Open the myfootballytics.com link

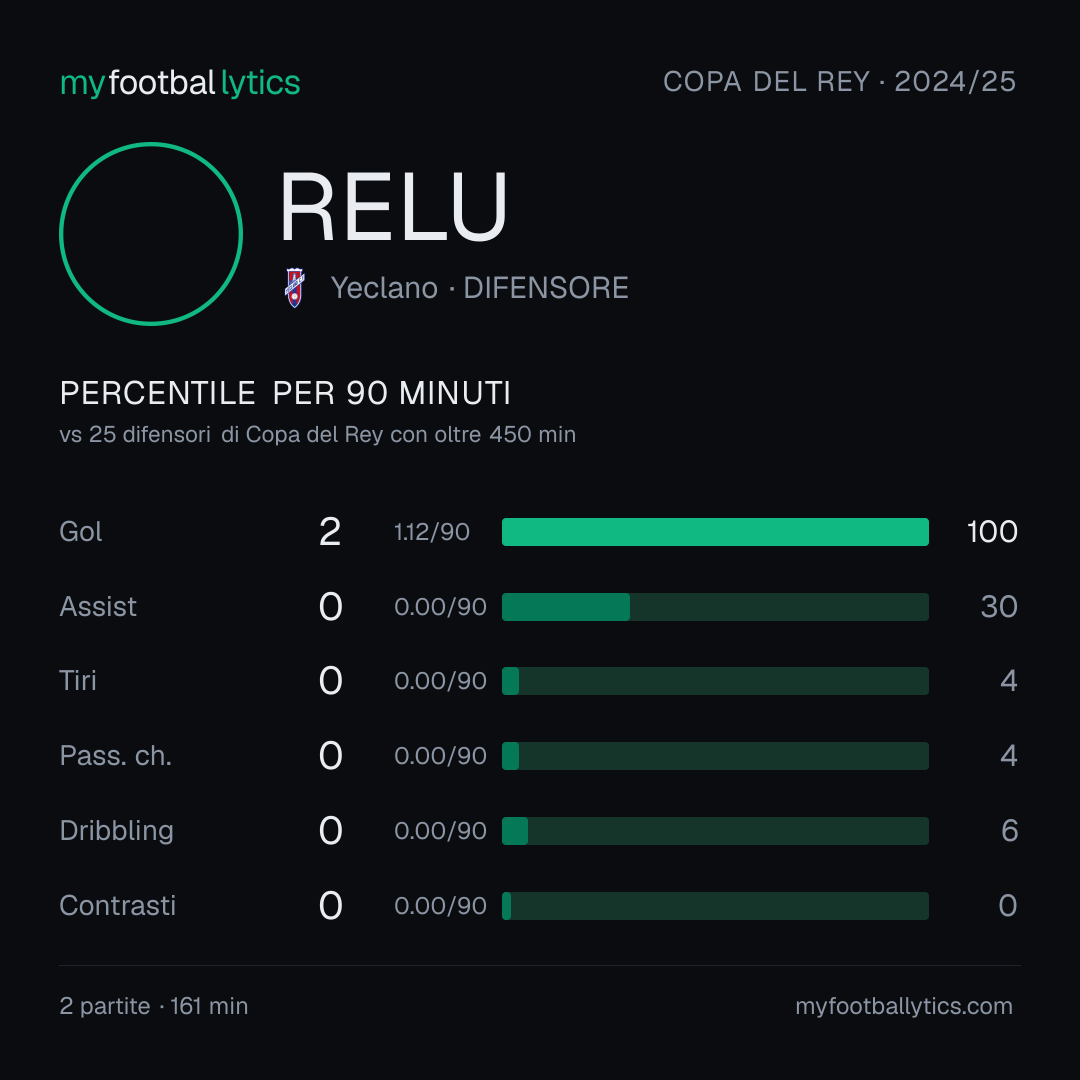tap(904, 1006)
